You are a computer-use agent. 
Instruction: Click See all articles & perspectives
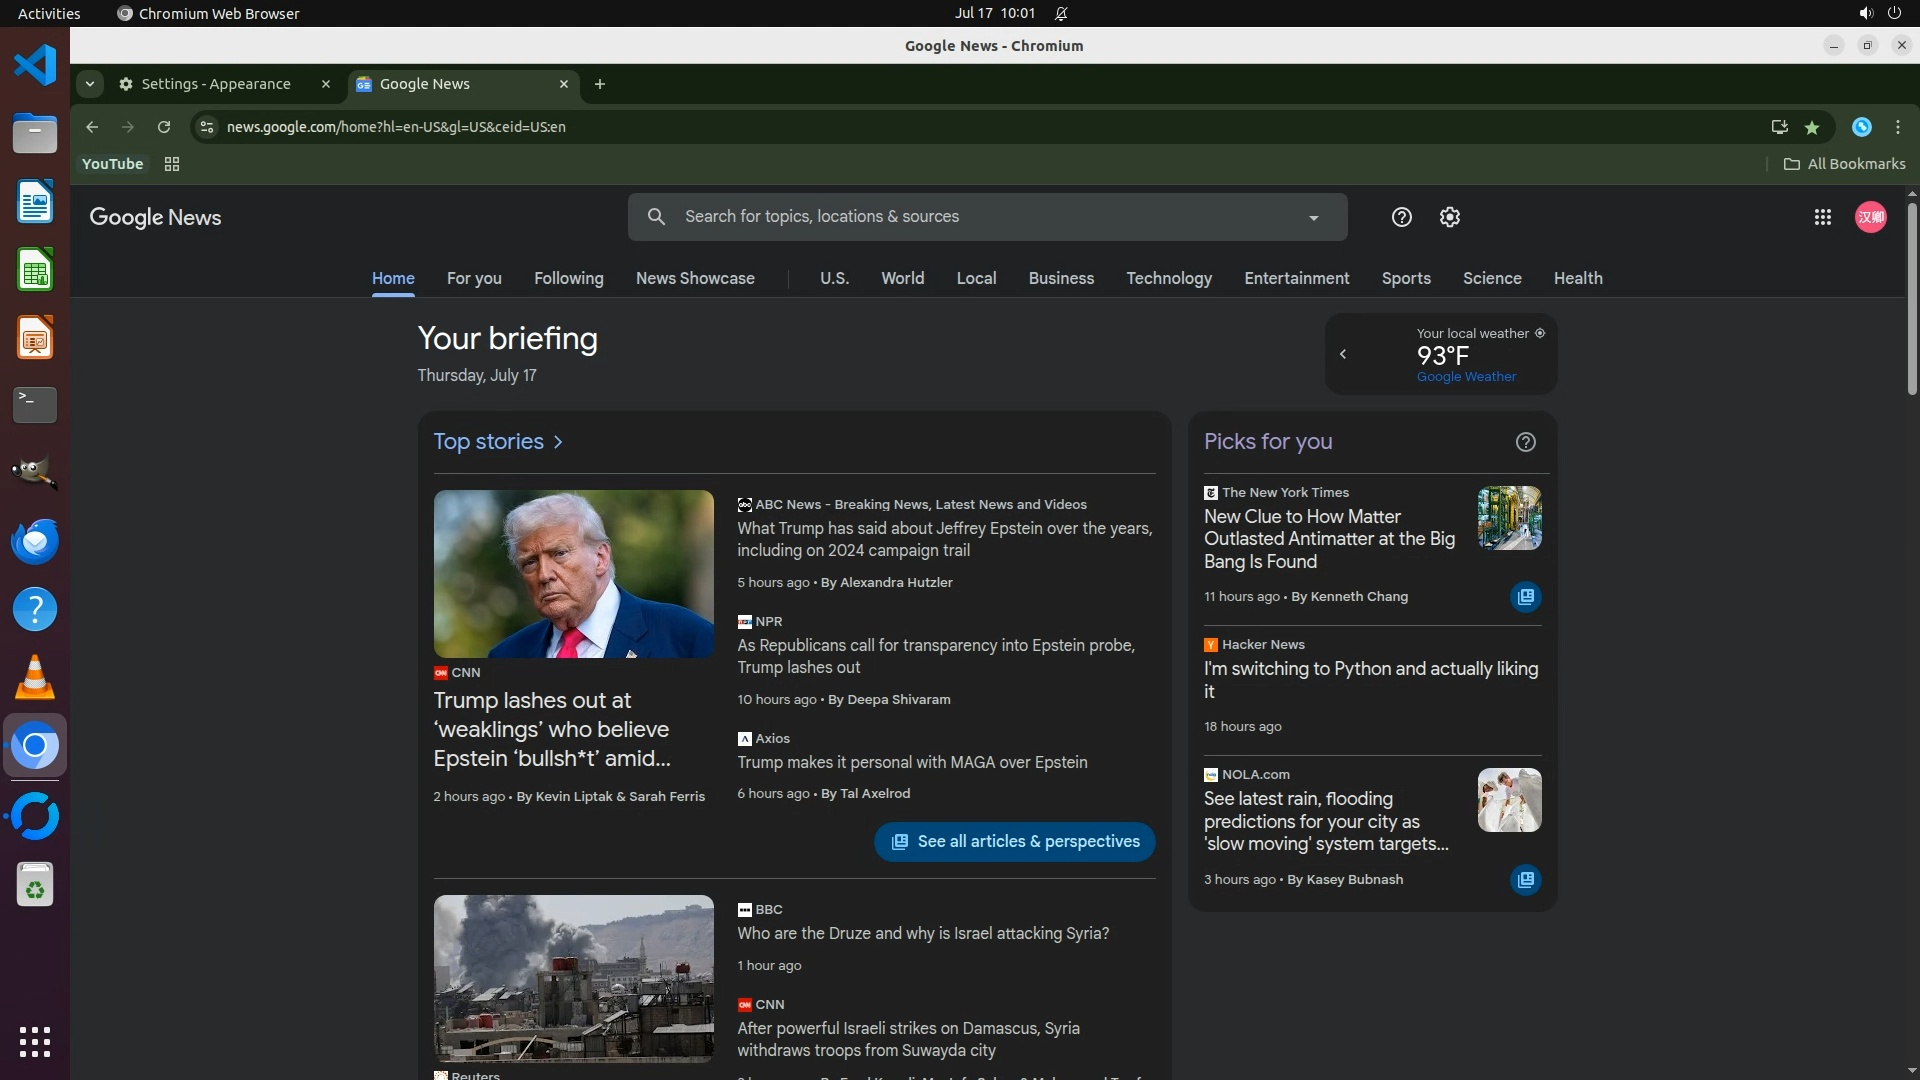pos(1014,842)
